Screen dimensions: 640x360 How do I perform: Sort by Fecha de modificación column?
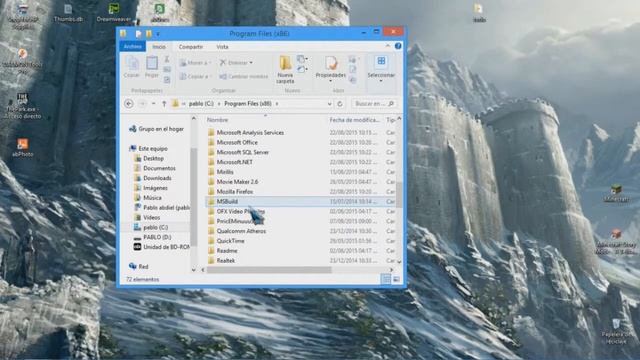pos(355,120)
